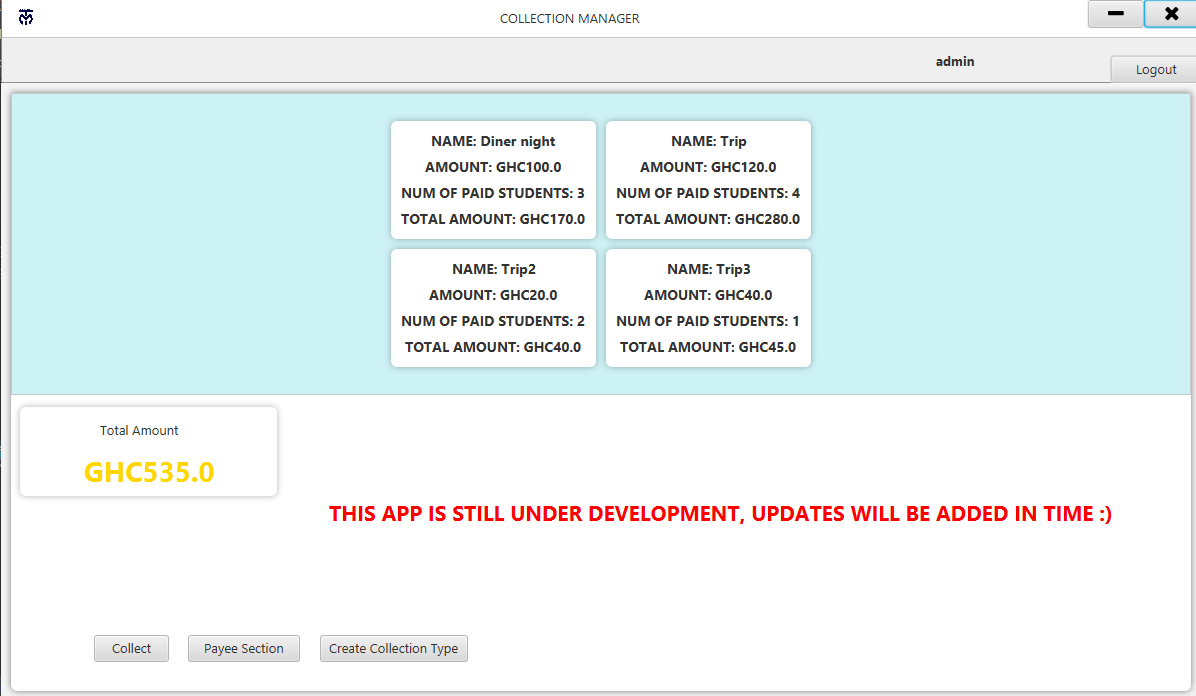The height and width of the screenshot is (696, 1196).
Task: Open the Diner night collection card
Action: click(x=493, y=180)
